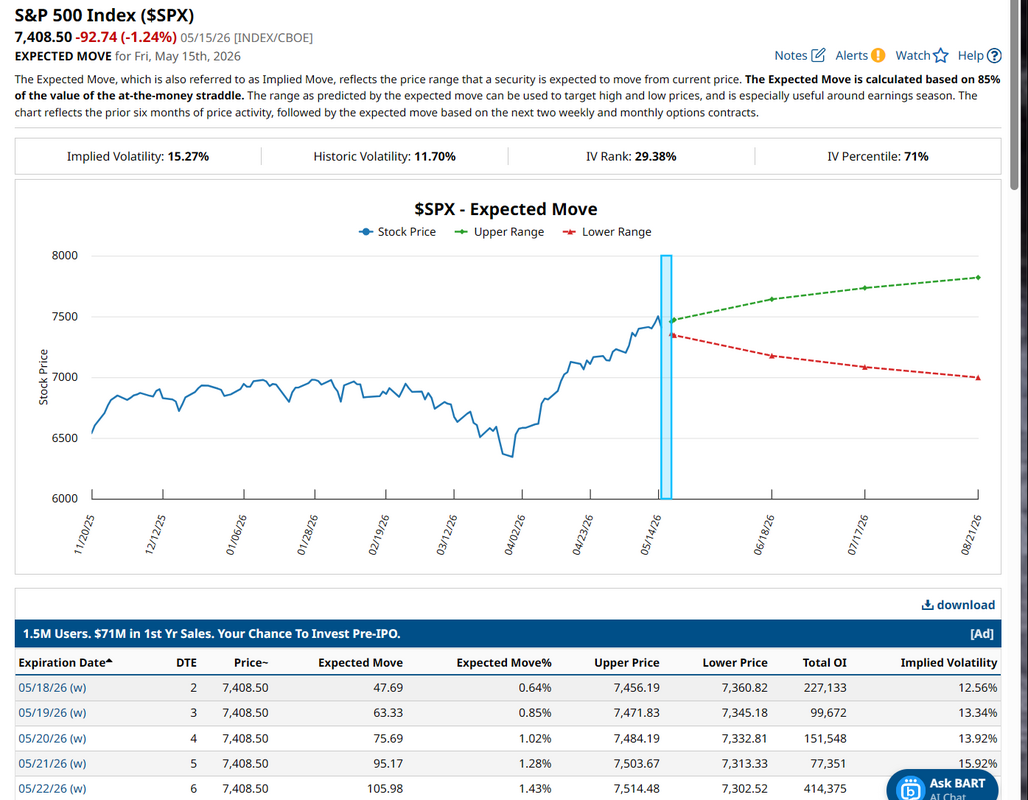This screenshot has height=800, width=1028.
Task: Click the $SPX - Expected Move chart title
Action: pyautogui.click(x=505, y=209)
